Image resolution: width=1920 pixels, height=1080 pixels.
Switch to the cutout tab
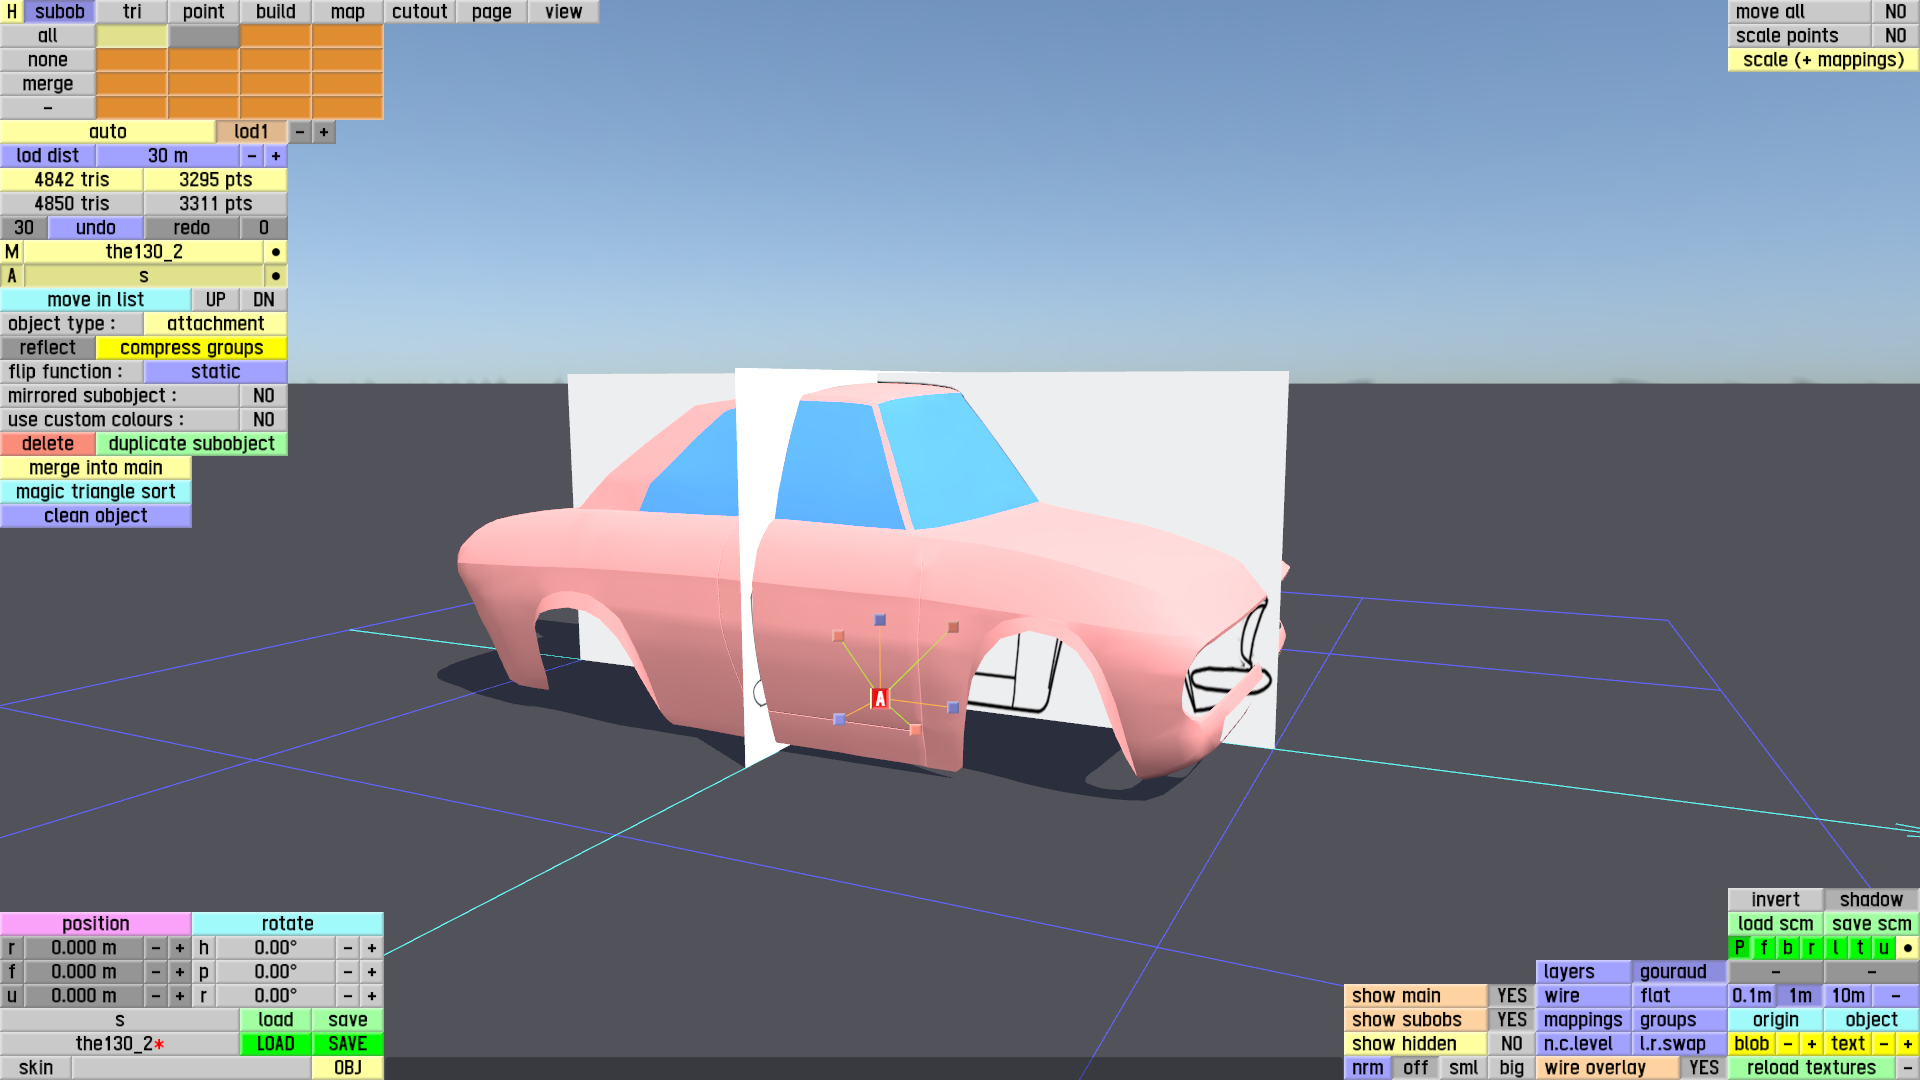coord(419,12)
